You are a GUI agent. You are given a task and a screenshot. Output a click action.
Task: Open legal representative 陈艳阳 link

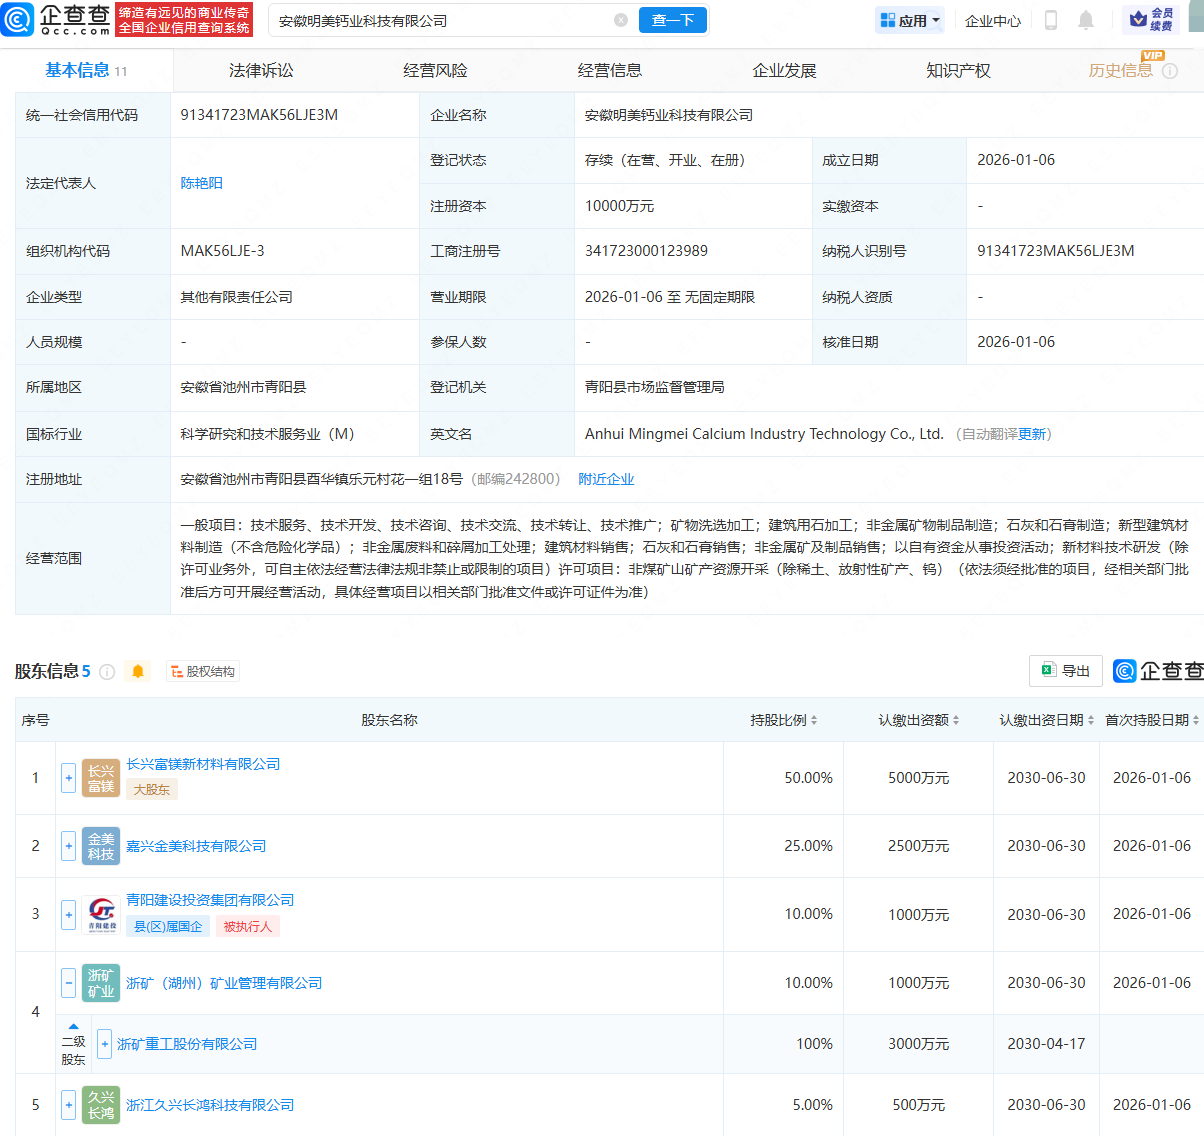click(x=201, y=183)
